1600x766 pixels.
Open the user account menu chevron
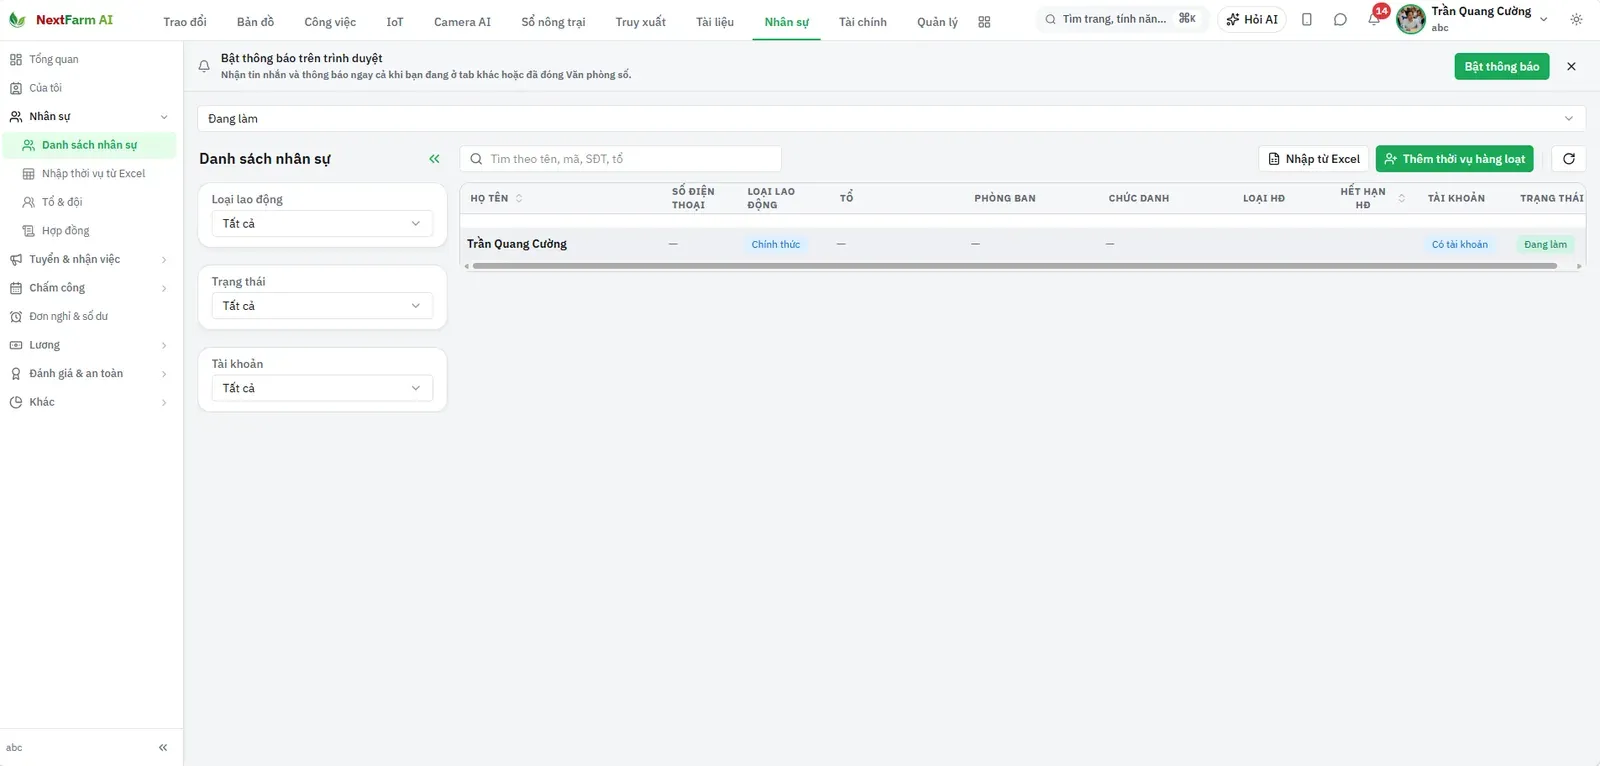pos(1543,19)
